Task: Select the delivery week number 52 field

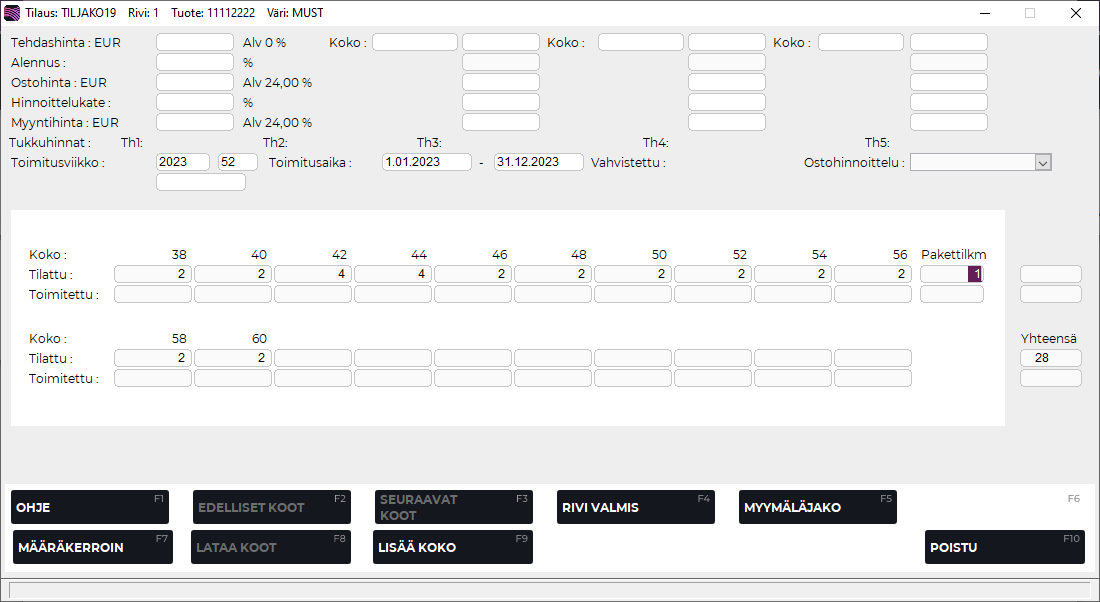Action: tap(238, 162)
